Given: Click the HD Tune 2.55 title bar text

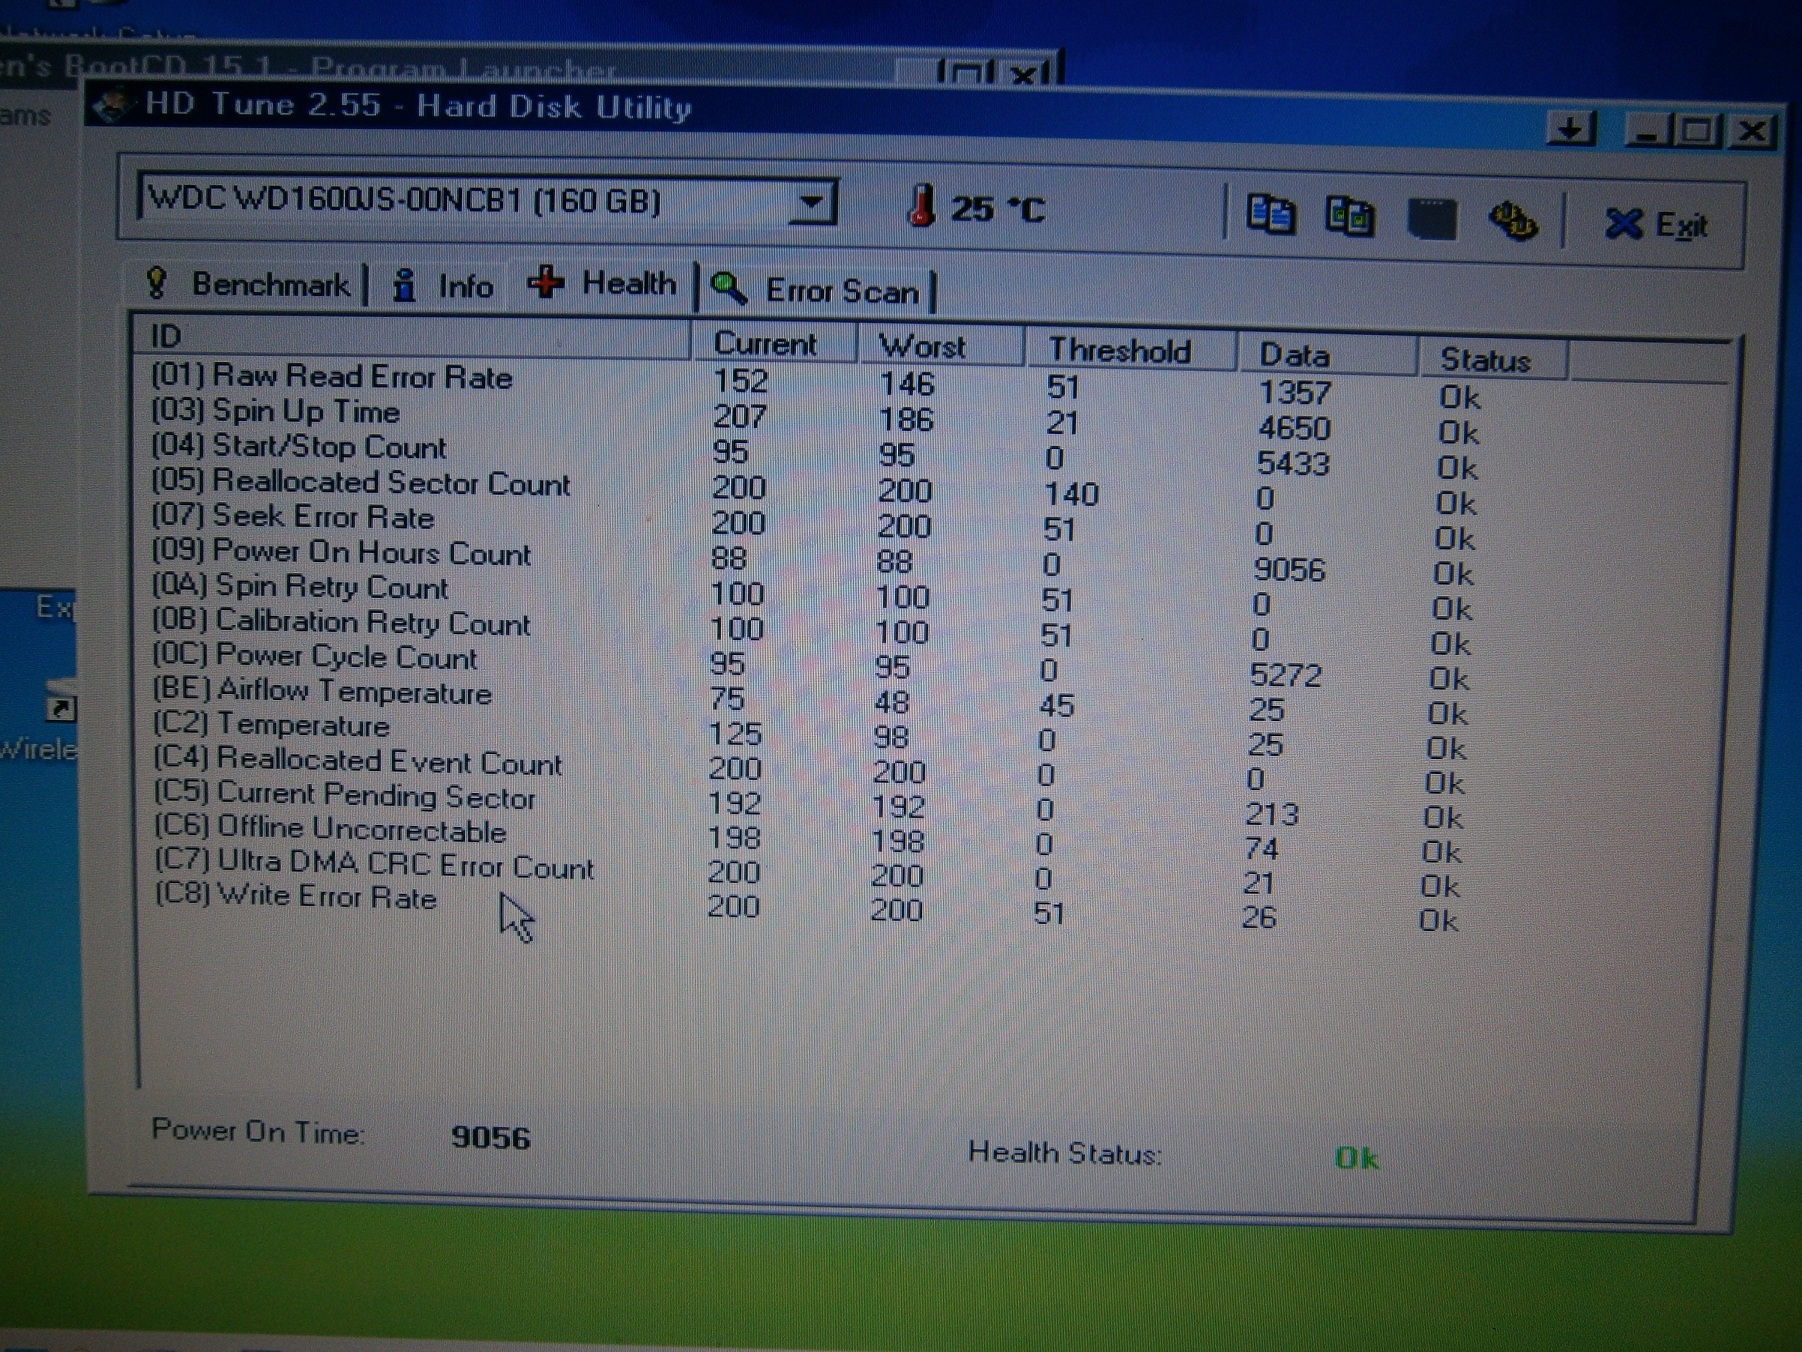Looking at the screenshot, I should click(418, 105).
